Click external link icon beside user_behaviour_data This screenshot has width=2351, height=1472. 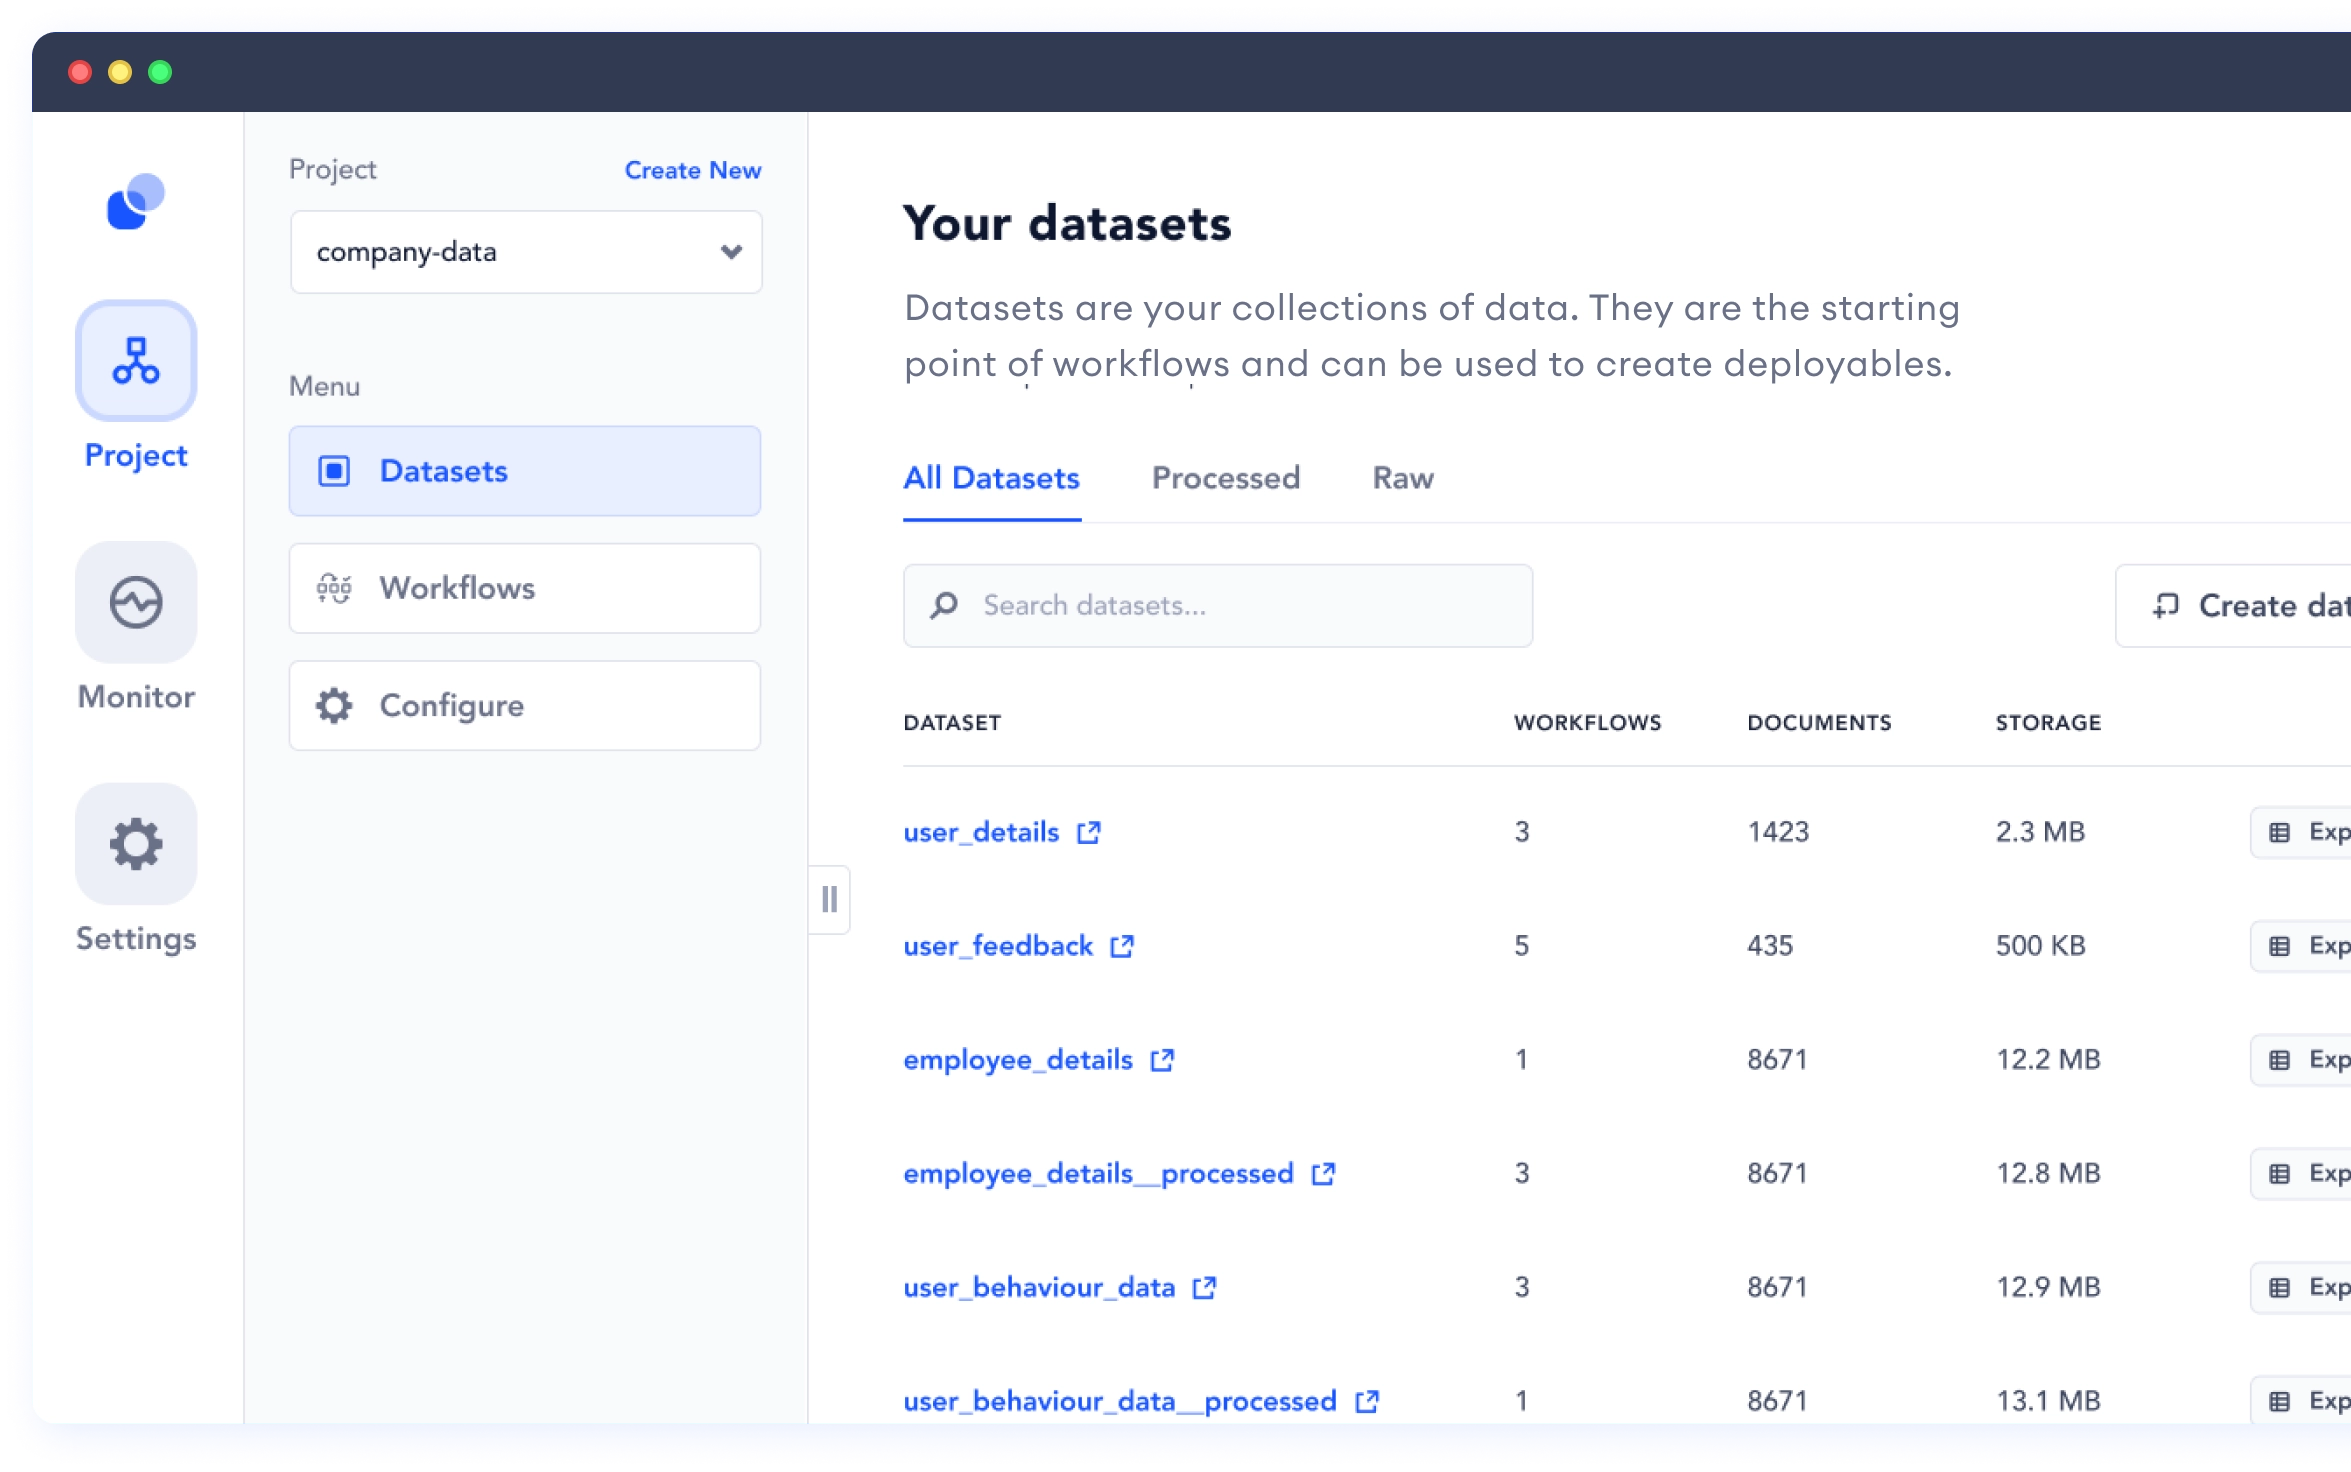[1205, 1288]
